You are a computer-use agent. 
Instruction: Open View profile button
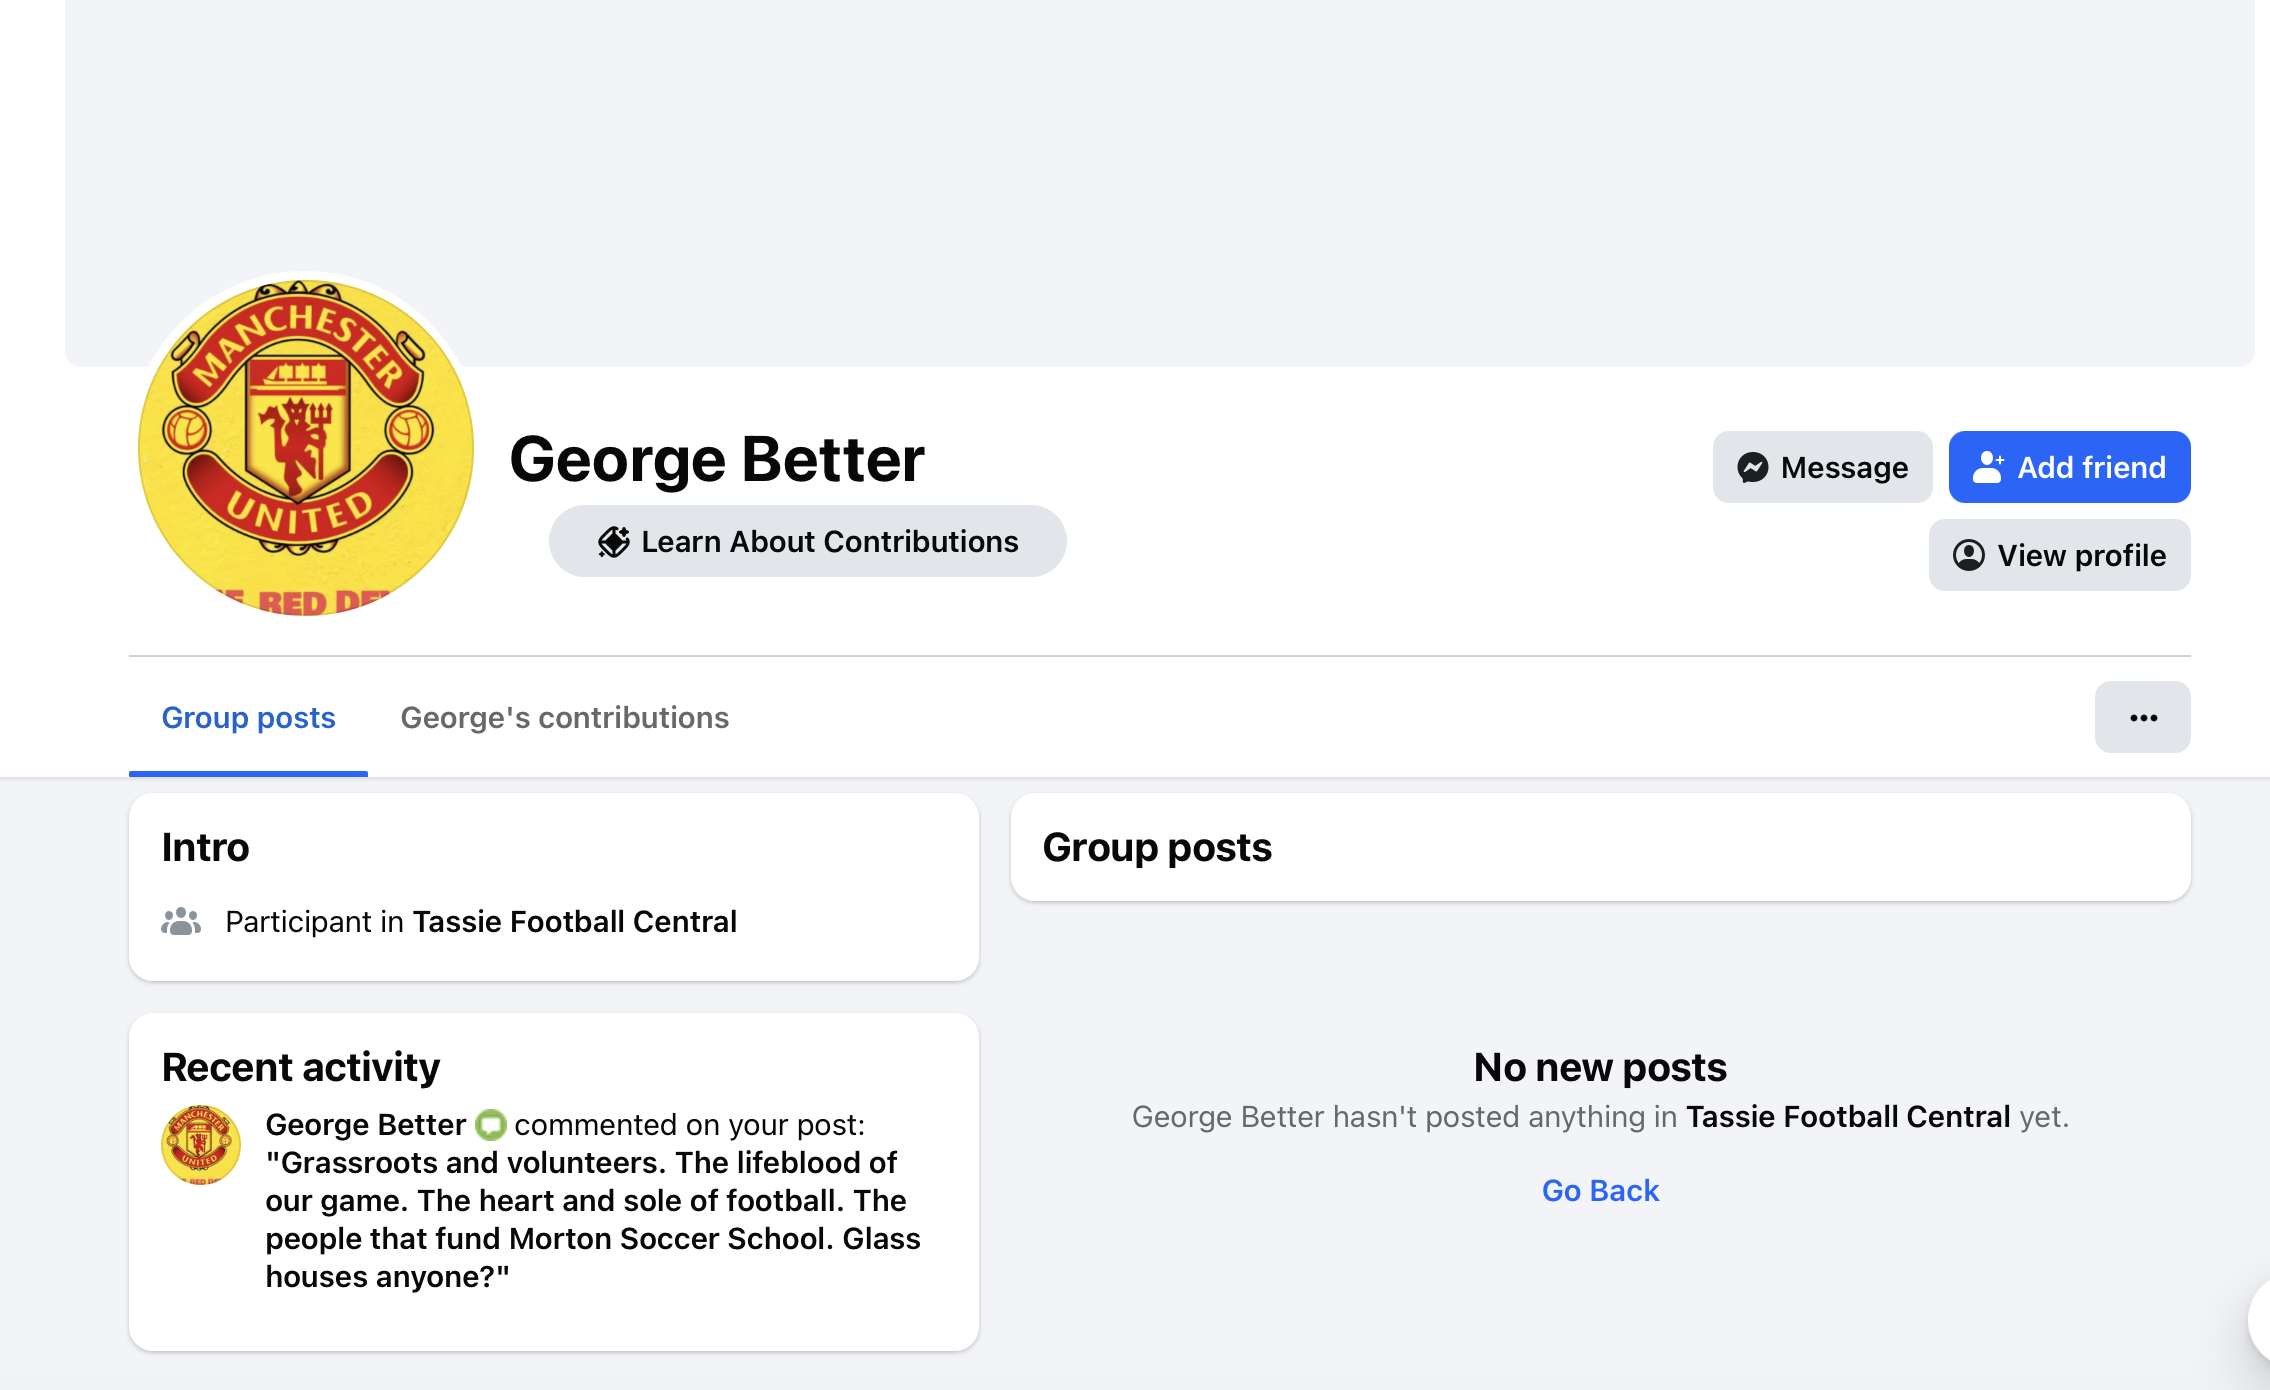(2059, 555)
